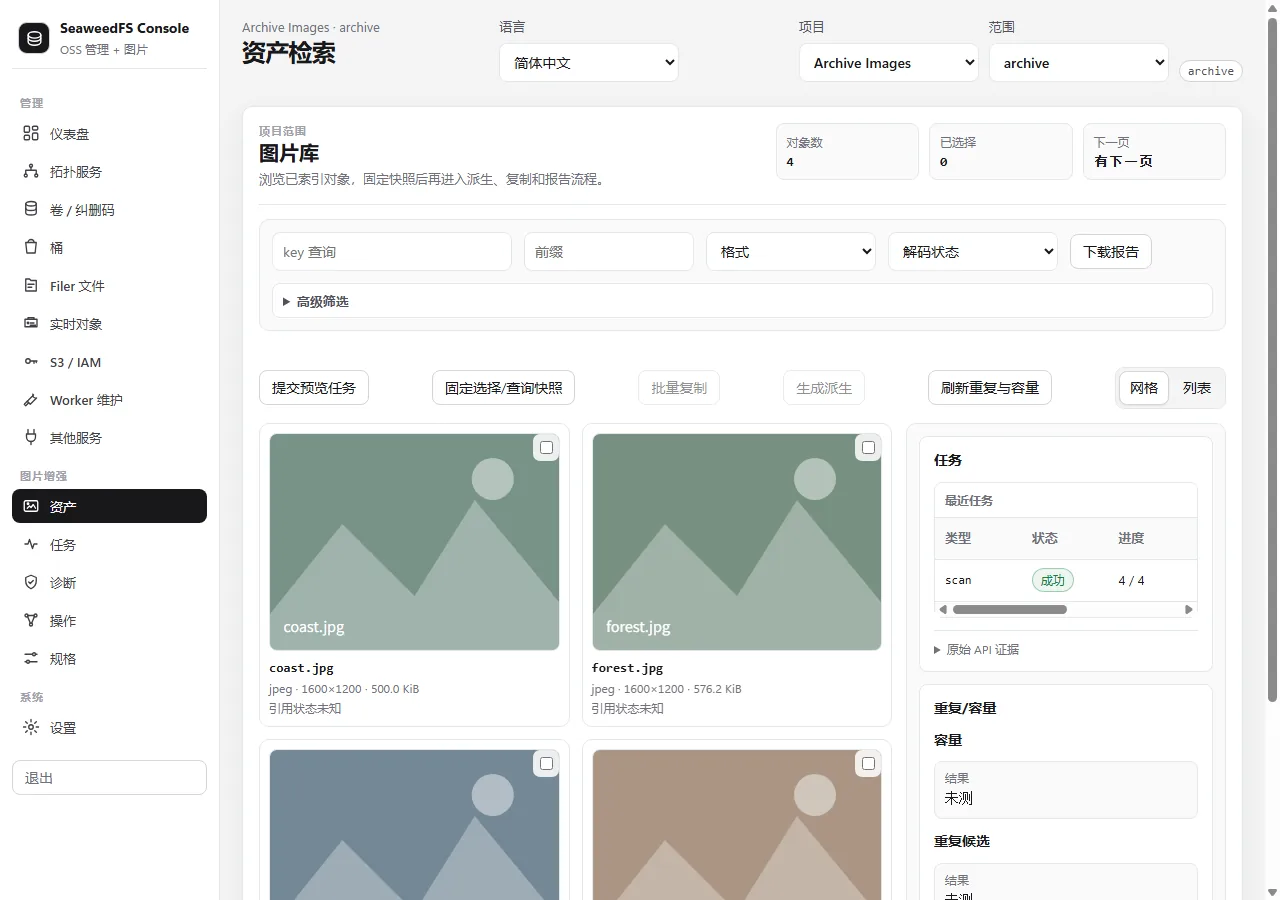This screenshot has height=900, width=1280.
Task: Focus the 前缀 prefix input field
Action: (x=609, y=252)
